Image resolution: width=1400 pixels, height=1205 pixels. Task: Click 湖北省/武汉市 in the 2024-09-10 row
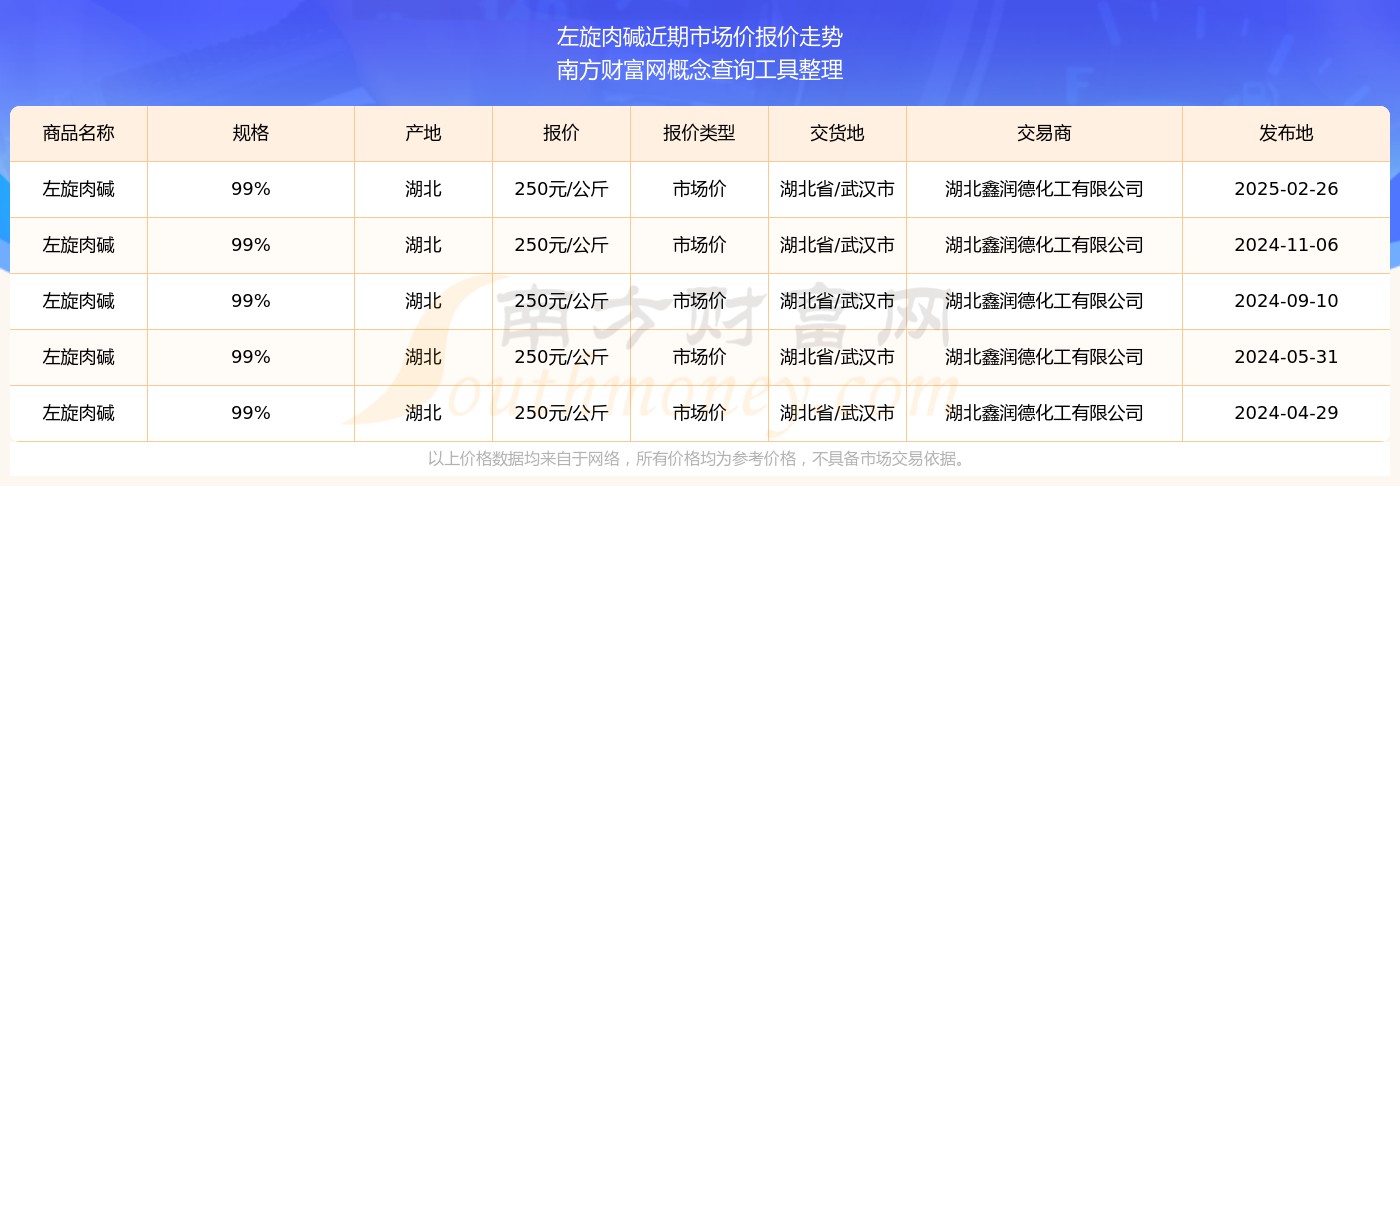[x=838, y=301]
